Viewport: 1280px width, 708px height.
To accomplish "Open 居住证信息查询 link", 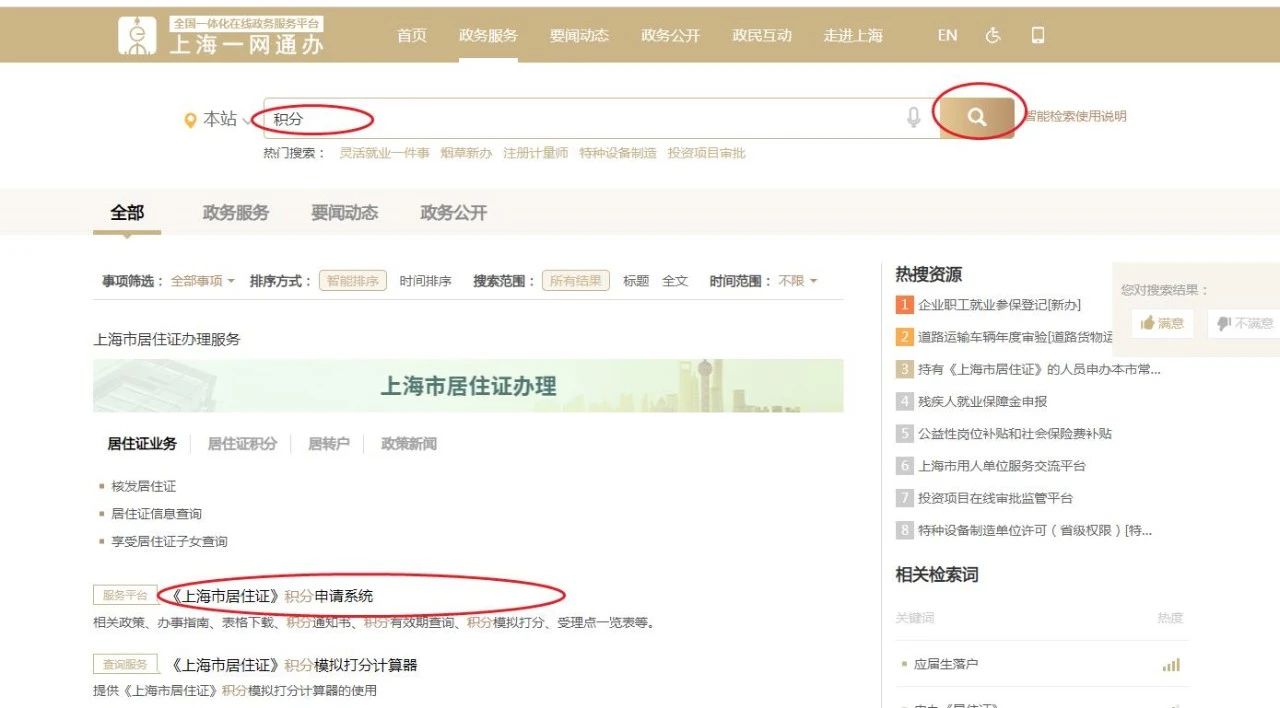I will click(x=157, y=514).
